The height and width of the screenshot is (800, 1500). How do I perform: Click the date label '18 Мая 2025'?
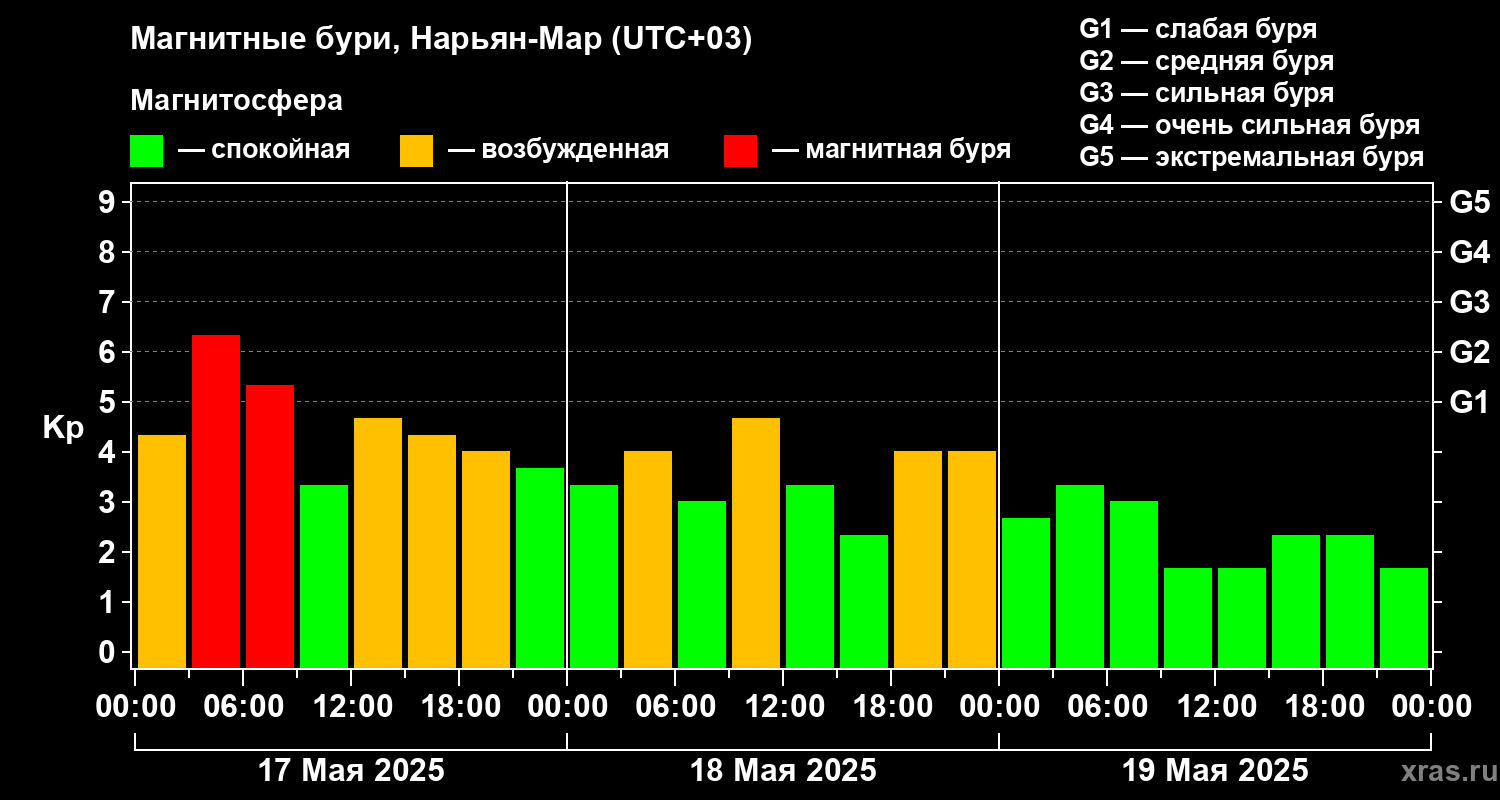coord(783,771)
